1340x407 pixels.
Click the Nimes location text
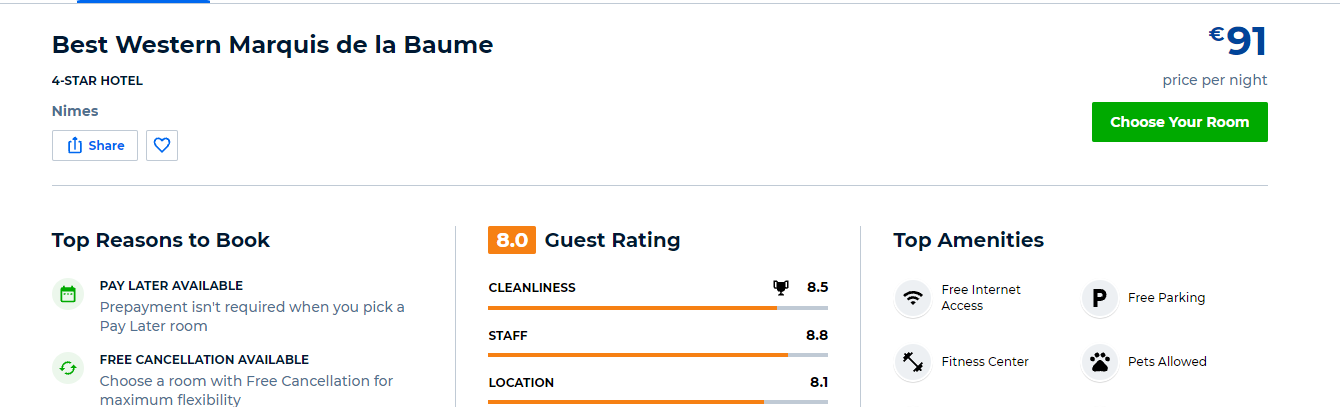click(x=75, y=111)
